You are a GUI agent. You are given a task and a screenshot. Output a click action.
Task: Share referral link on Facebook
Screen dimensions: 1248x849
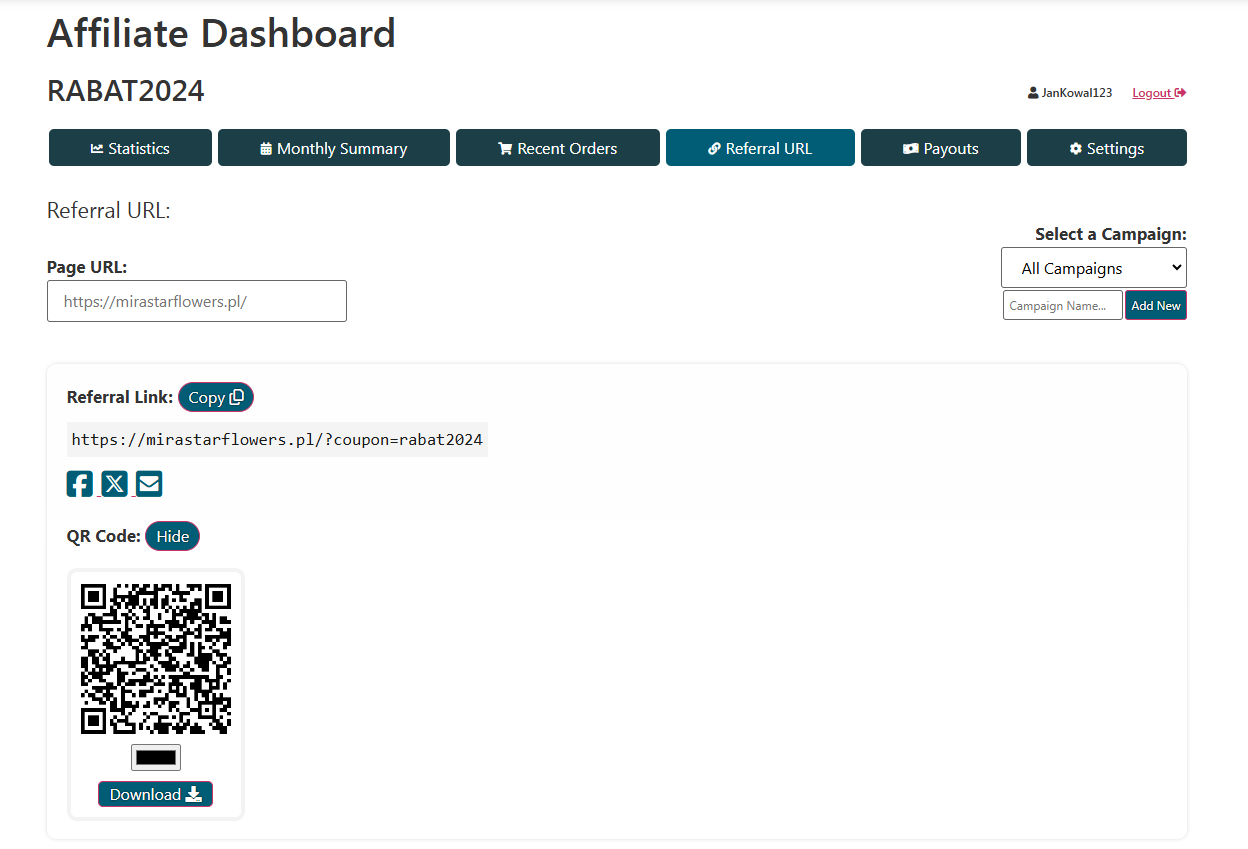pyautogui.click(x=80, y=484)
